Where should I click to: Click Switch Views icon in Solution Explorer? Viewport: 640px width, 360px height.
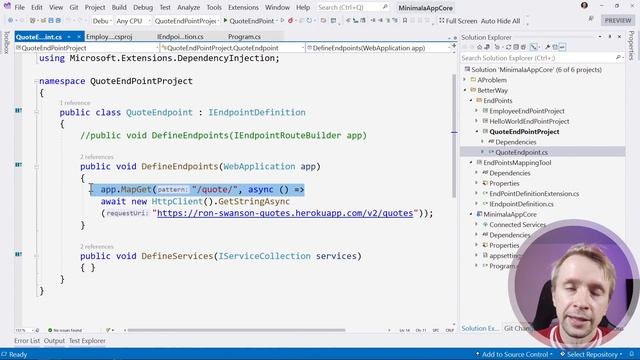pyautogui.click(x=487, y=47)
